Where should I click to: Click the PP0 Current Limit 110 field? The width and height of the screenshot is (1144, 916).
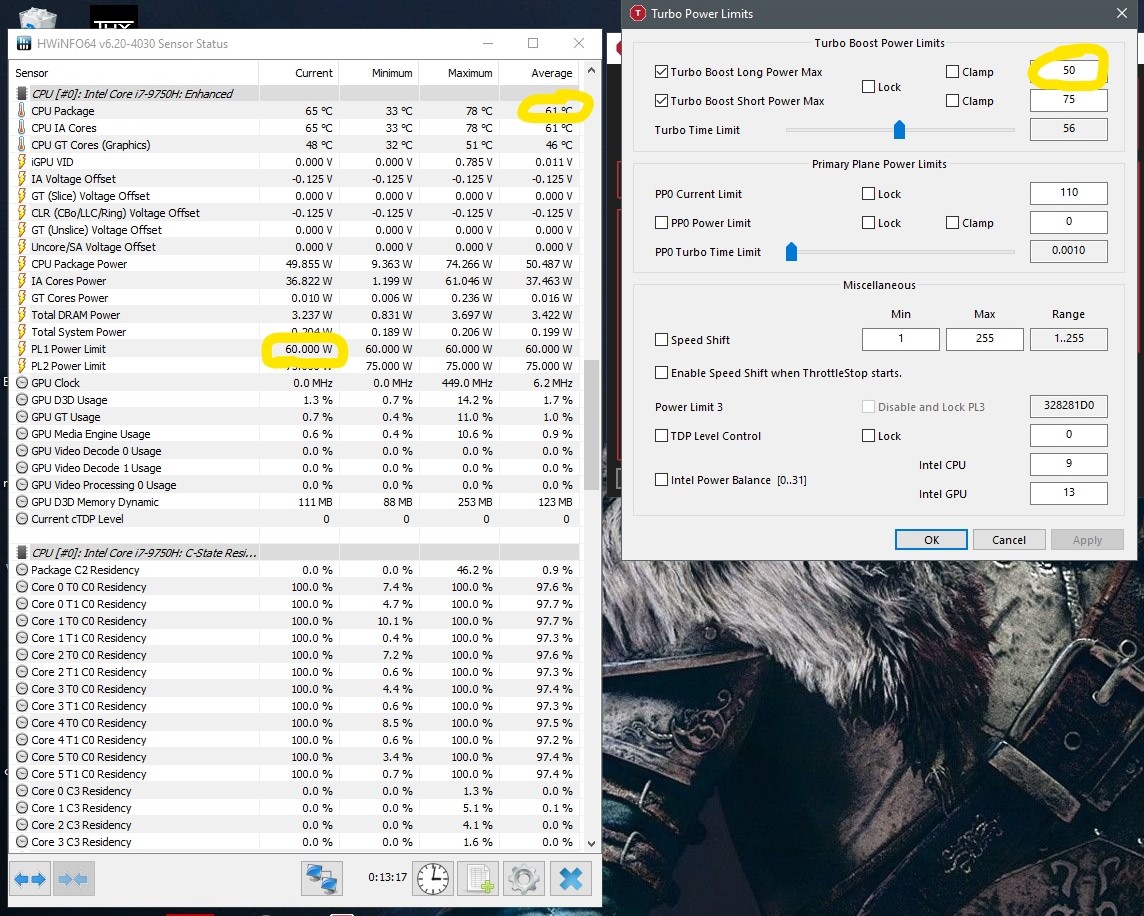tap(1069, 193)
